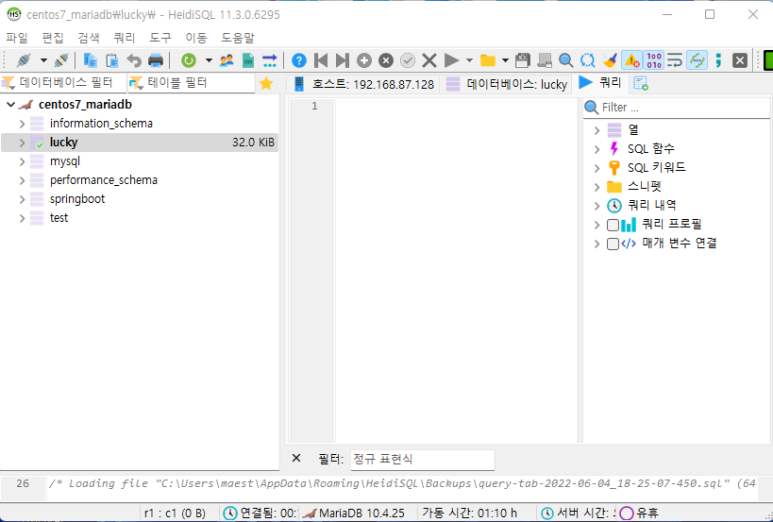Expand the SQL 키워드 helper node
This screenshot has height=522, width=773.
(x=597, y=168)
